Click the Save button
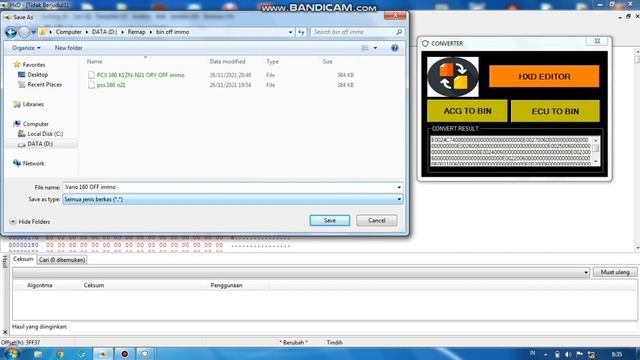Image resolution: width=640 pixels, height=360 pixels. pyautogui.click(x=330, y=220)
